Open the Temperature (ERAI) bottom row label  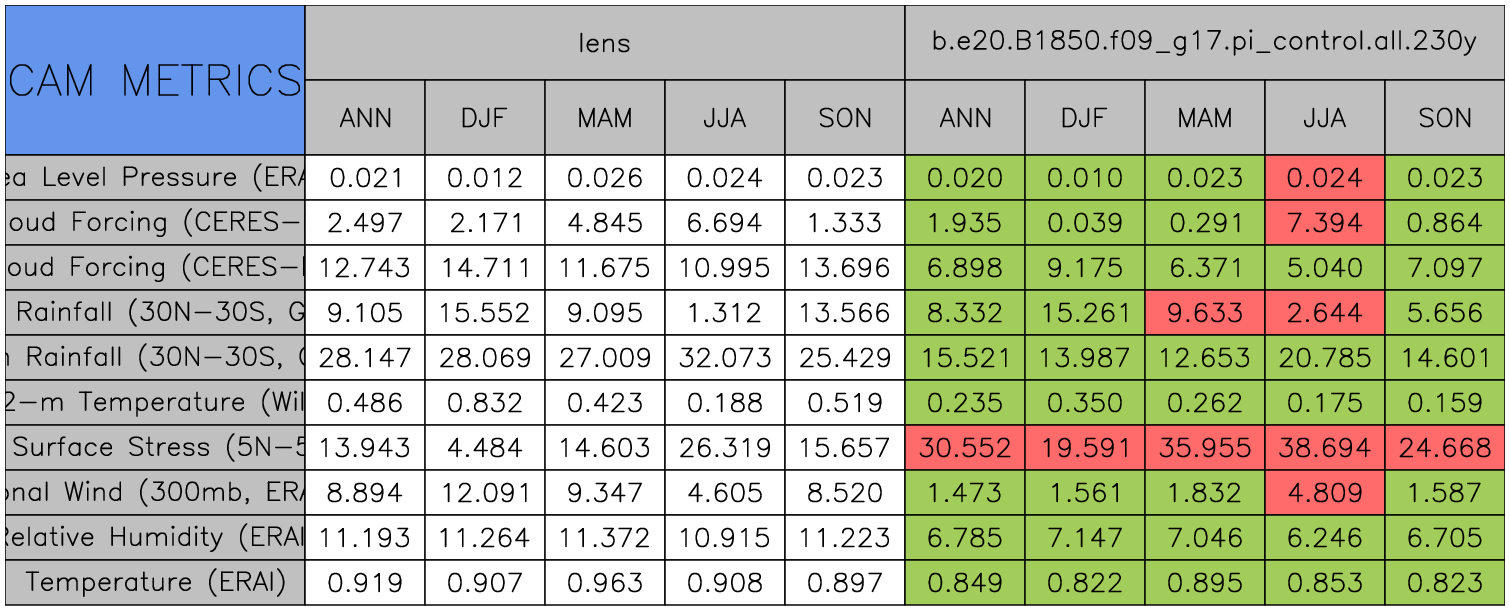pos(154,583)
